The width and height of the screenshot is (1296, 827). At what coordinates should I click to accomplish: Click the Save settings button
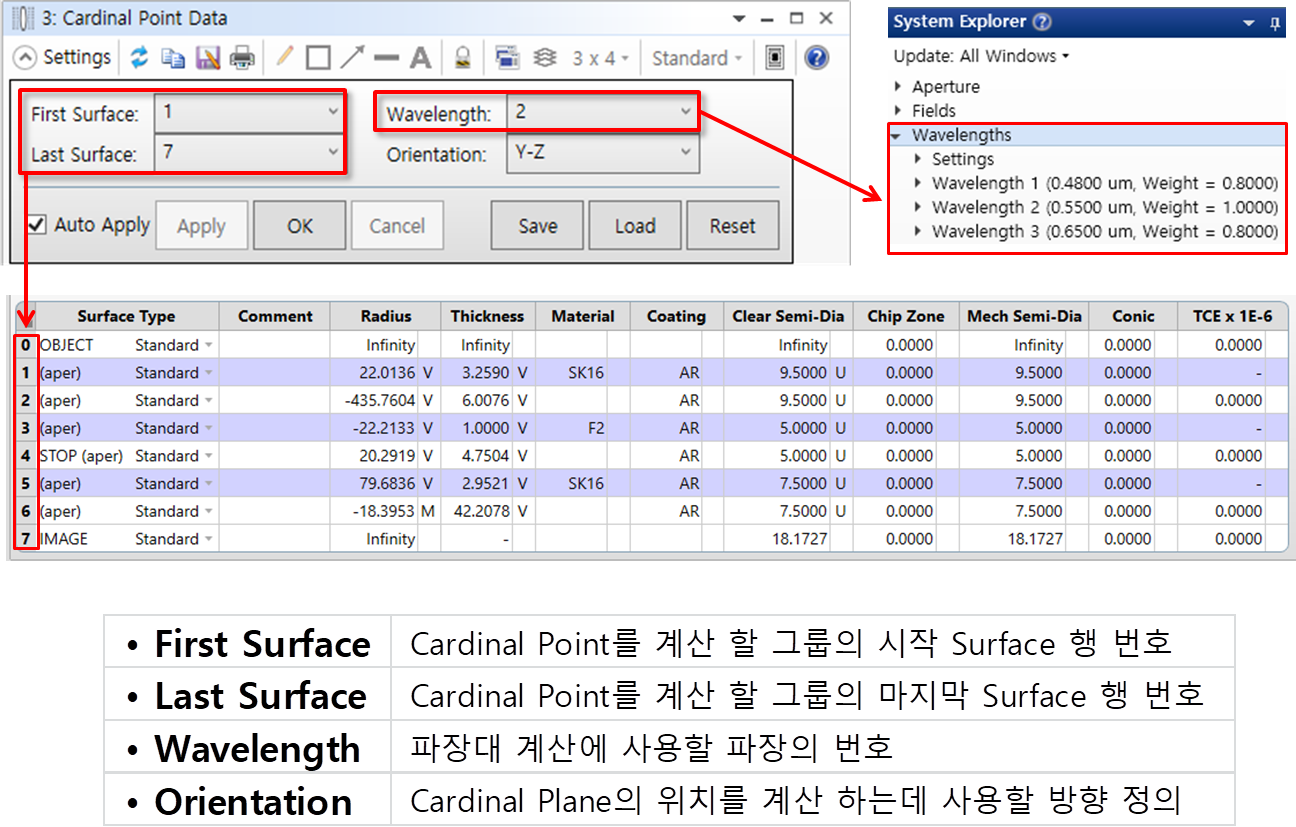(x=537, y=226)
